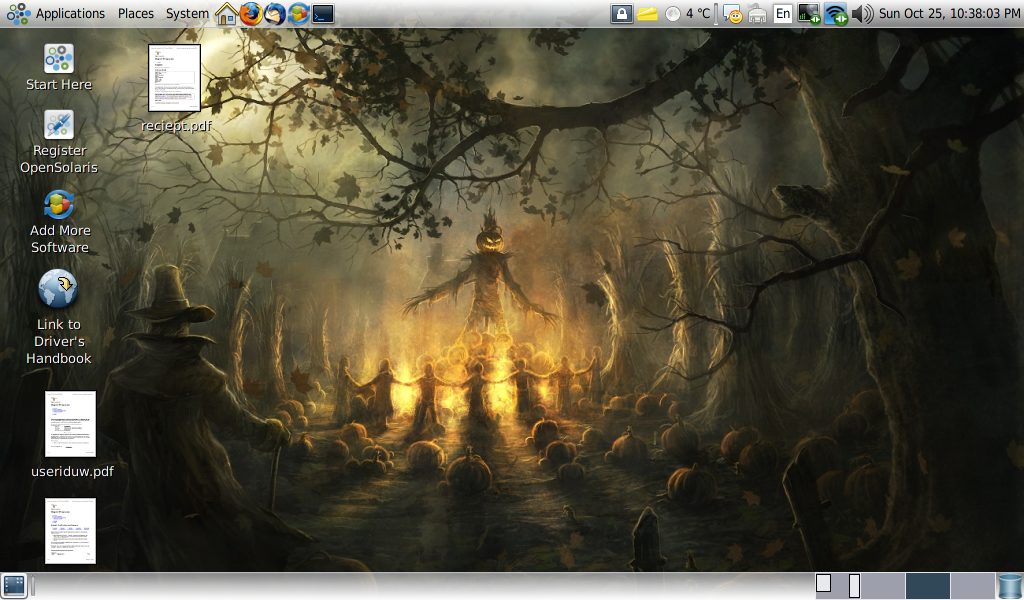The image size is (1024, 600).
Task: Open the yellow sticky notes applet
Action: 647,14
